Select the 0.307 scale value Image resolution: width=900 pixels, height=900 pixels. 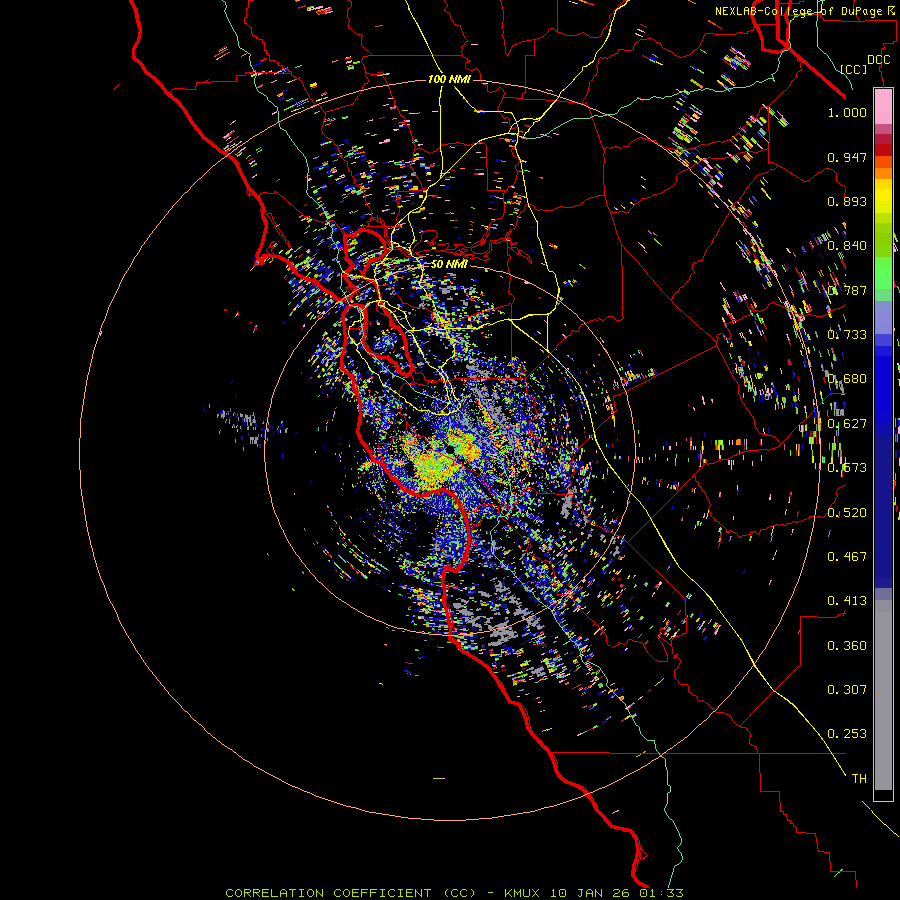pos(847,689)
